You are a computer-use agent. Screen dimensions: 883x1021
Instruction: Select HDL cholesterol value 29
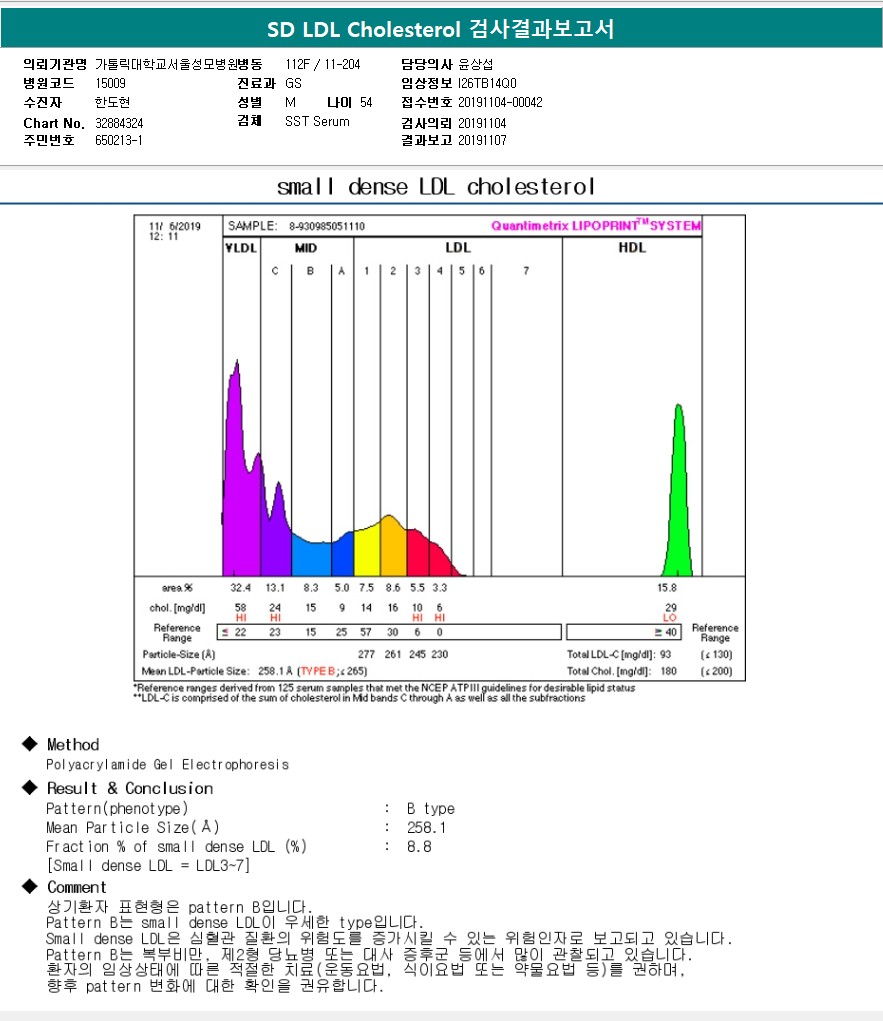(x=671, y=607)
